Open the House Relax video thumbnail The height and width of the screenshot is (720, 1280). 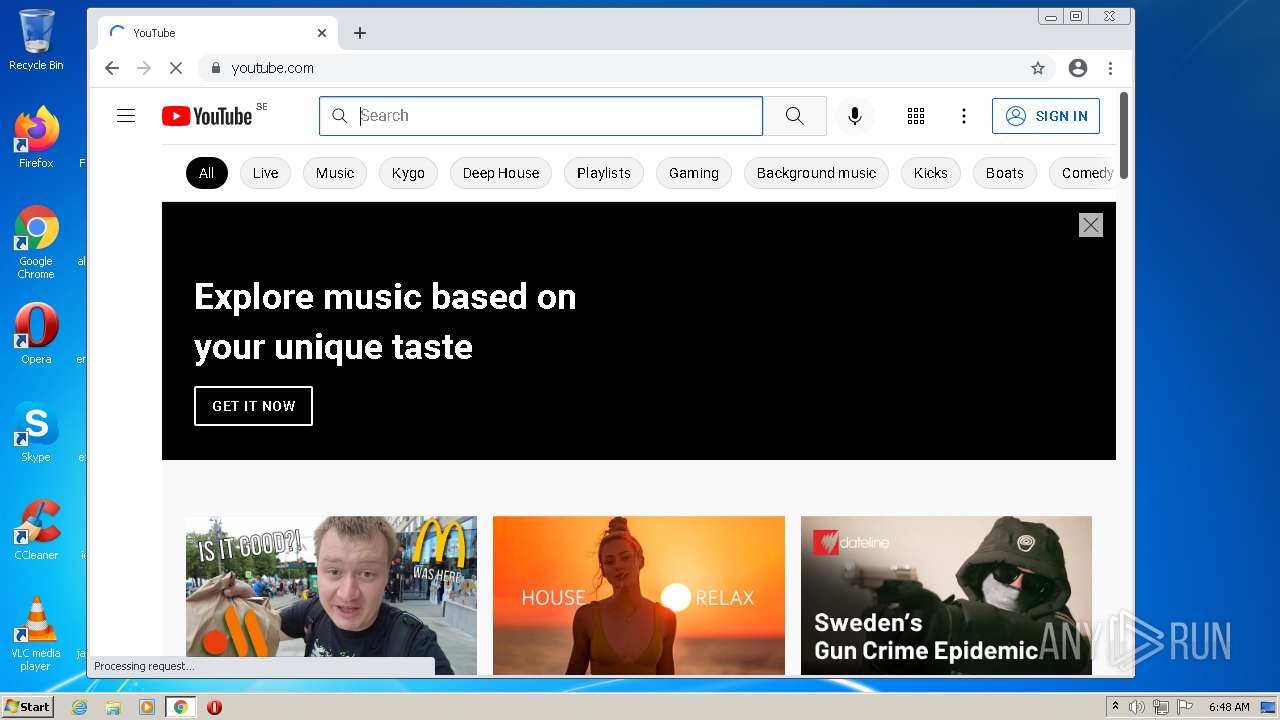click(x=639, y=596)
